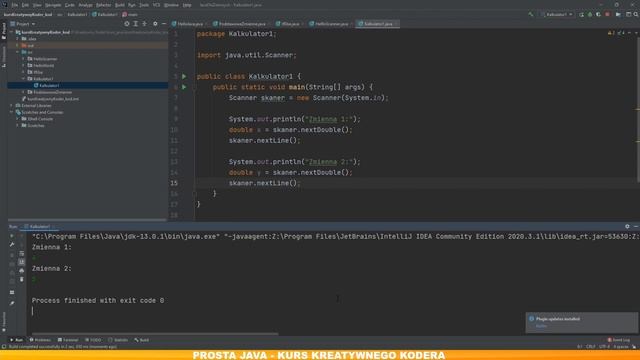Open Problems tool window button

(40, 340)
